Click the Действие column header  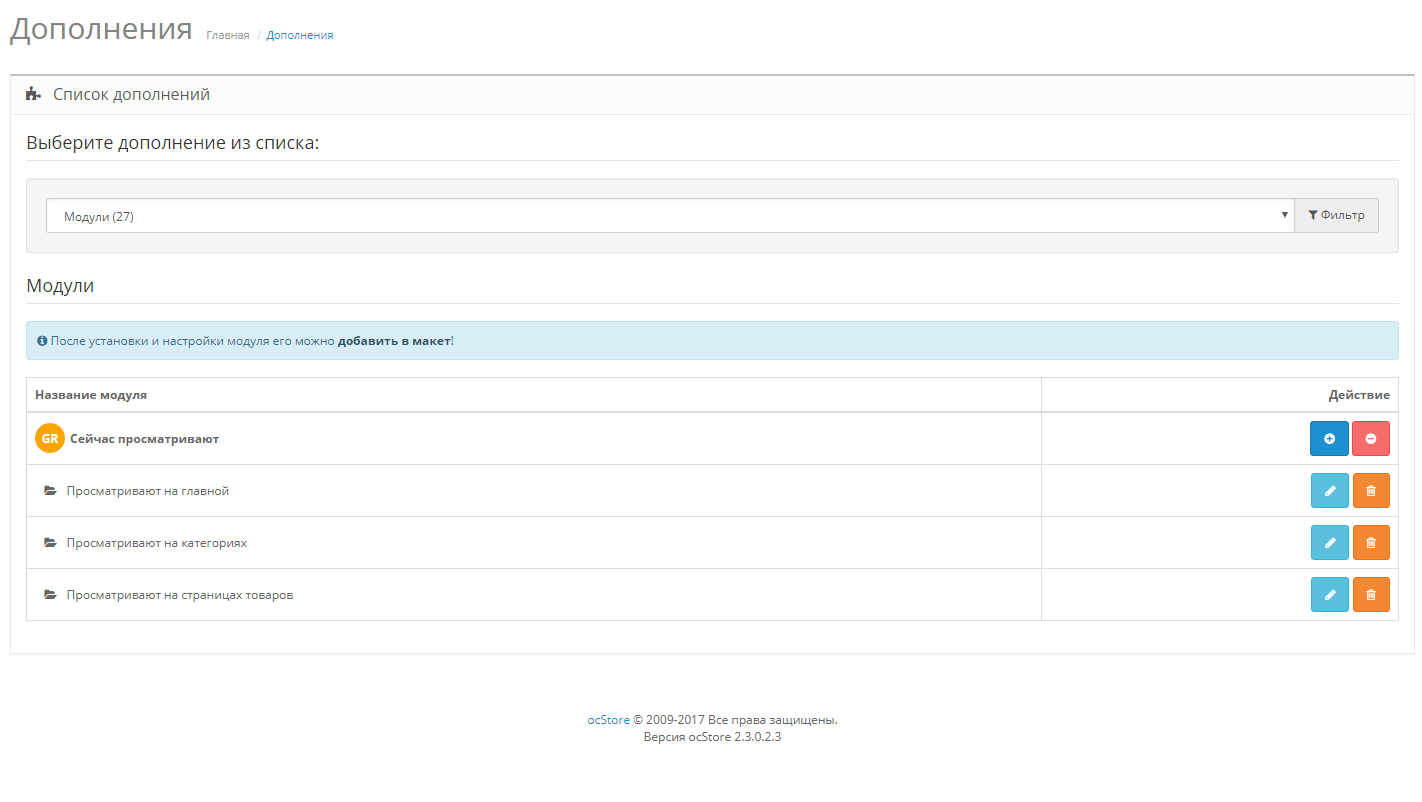(x=1359, y=395)
